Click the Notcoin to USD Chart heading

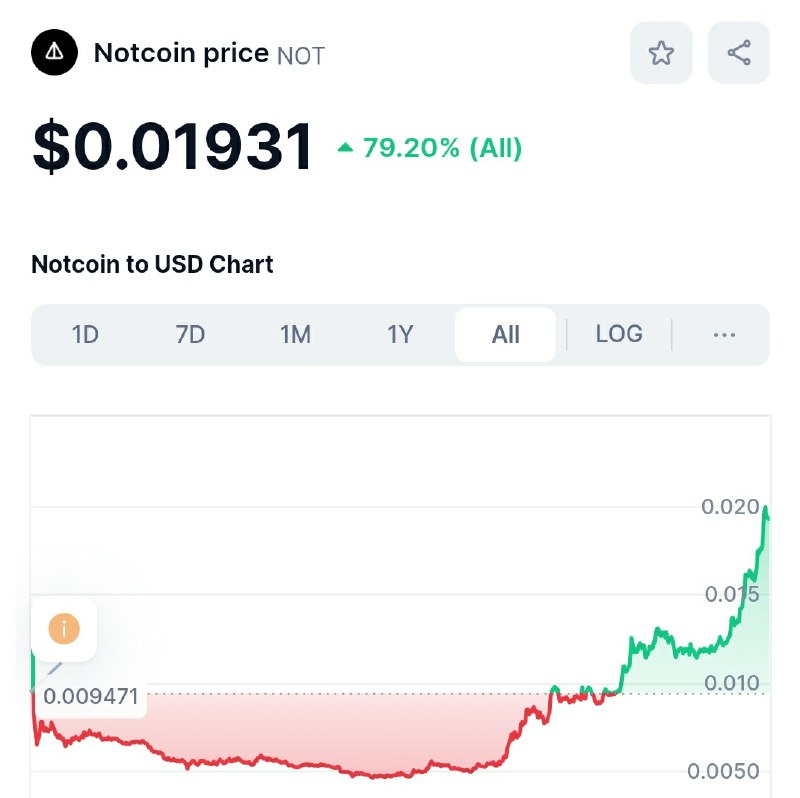pyautogui.click(x=152, y=264)
